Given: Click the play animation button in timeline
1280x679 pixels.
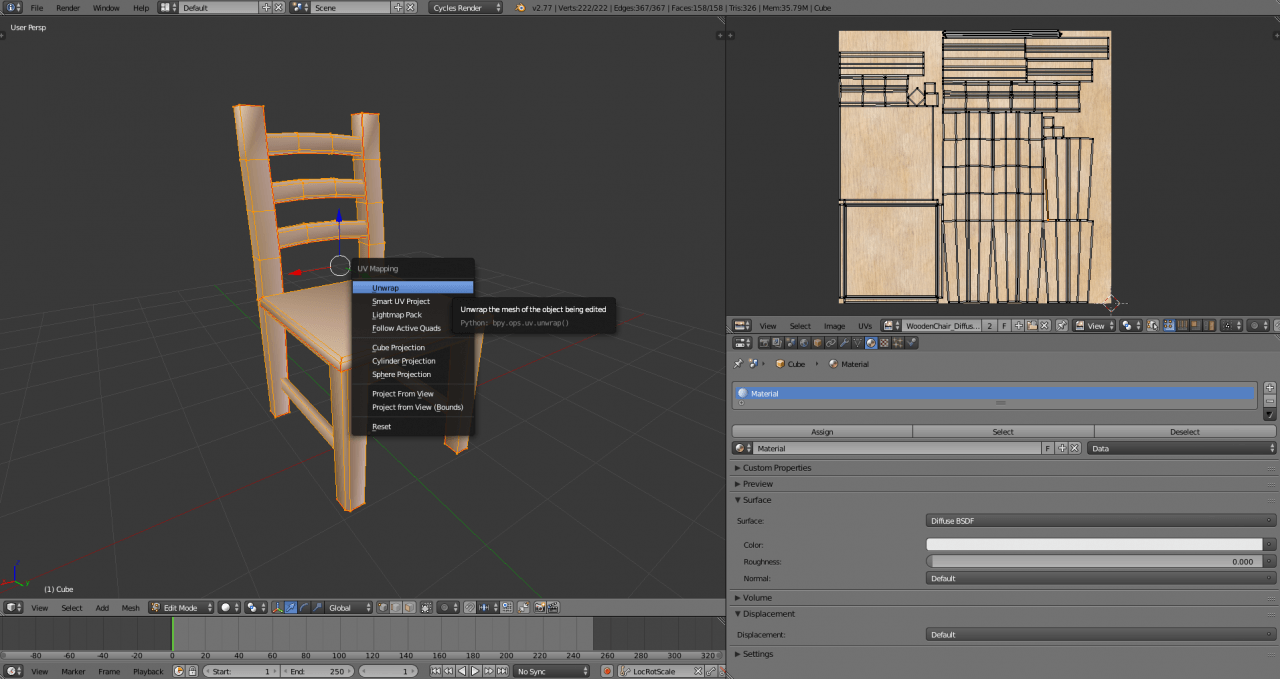Looking at the screenshot, I should [x=475, y=671].
